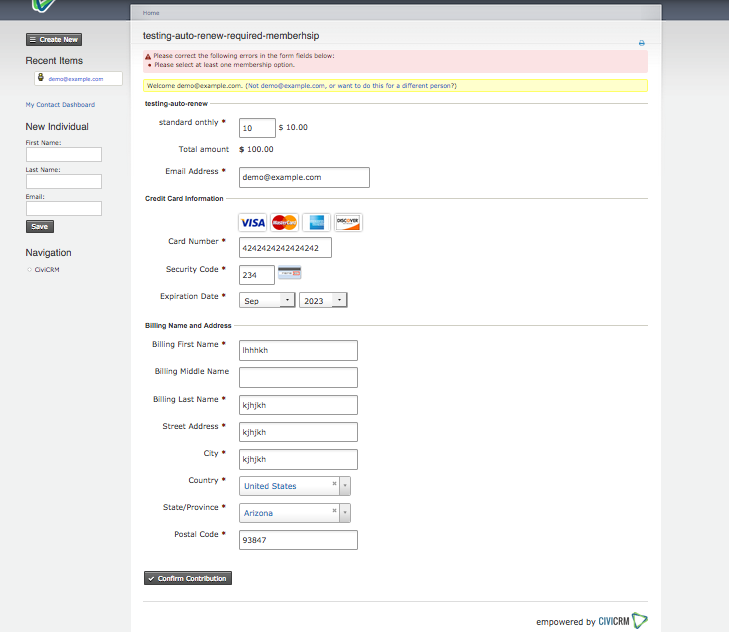Click Save for new individual
Screen dimensions: 729x632
coord(40,226)
